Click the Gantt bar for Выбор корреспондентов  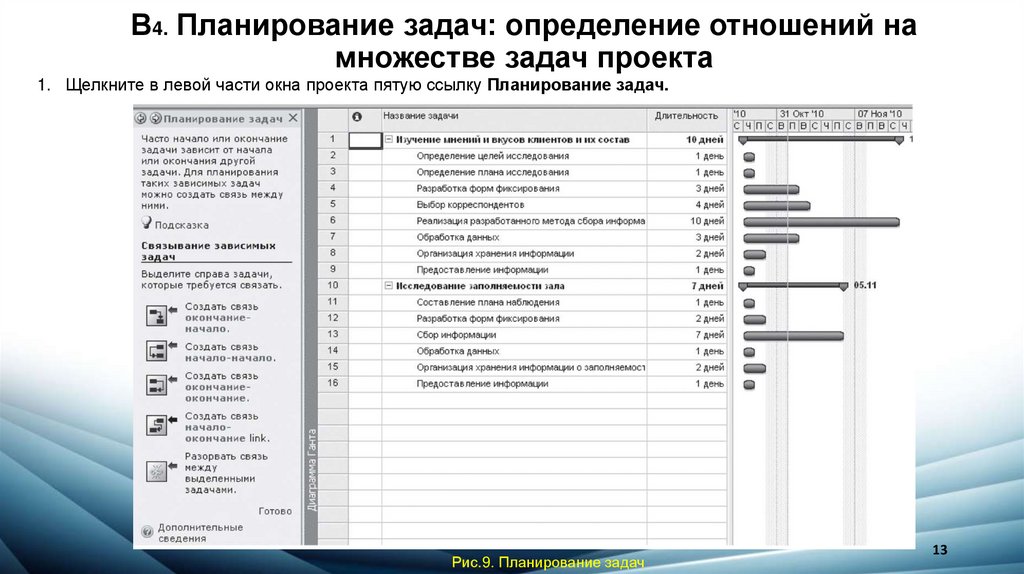point(776,206)
